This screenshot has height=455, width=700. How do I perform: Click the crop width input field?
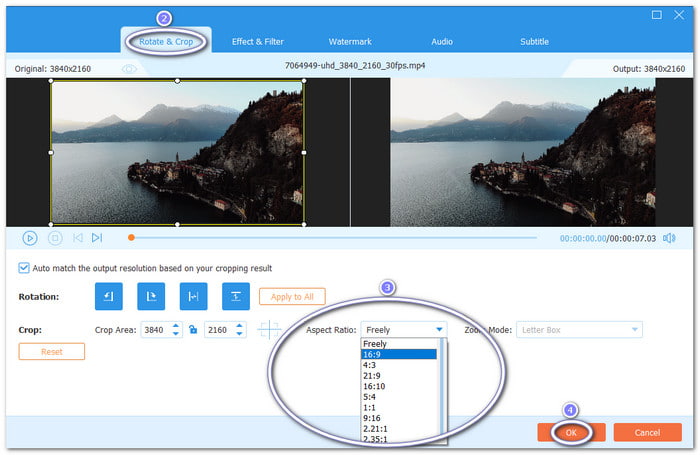tap(156, 330)
